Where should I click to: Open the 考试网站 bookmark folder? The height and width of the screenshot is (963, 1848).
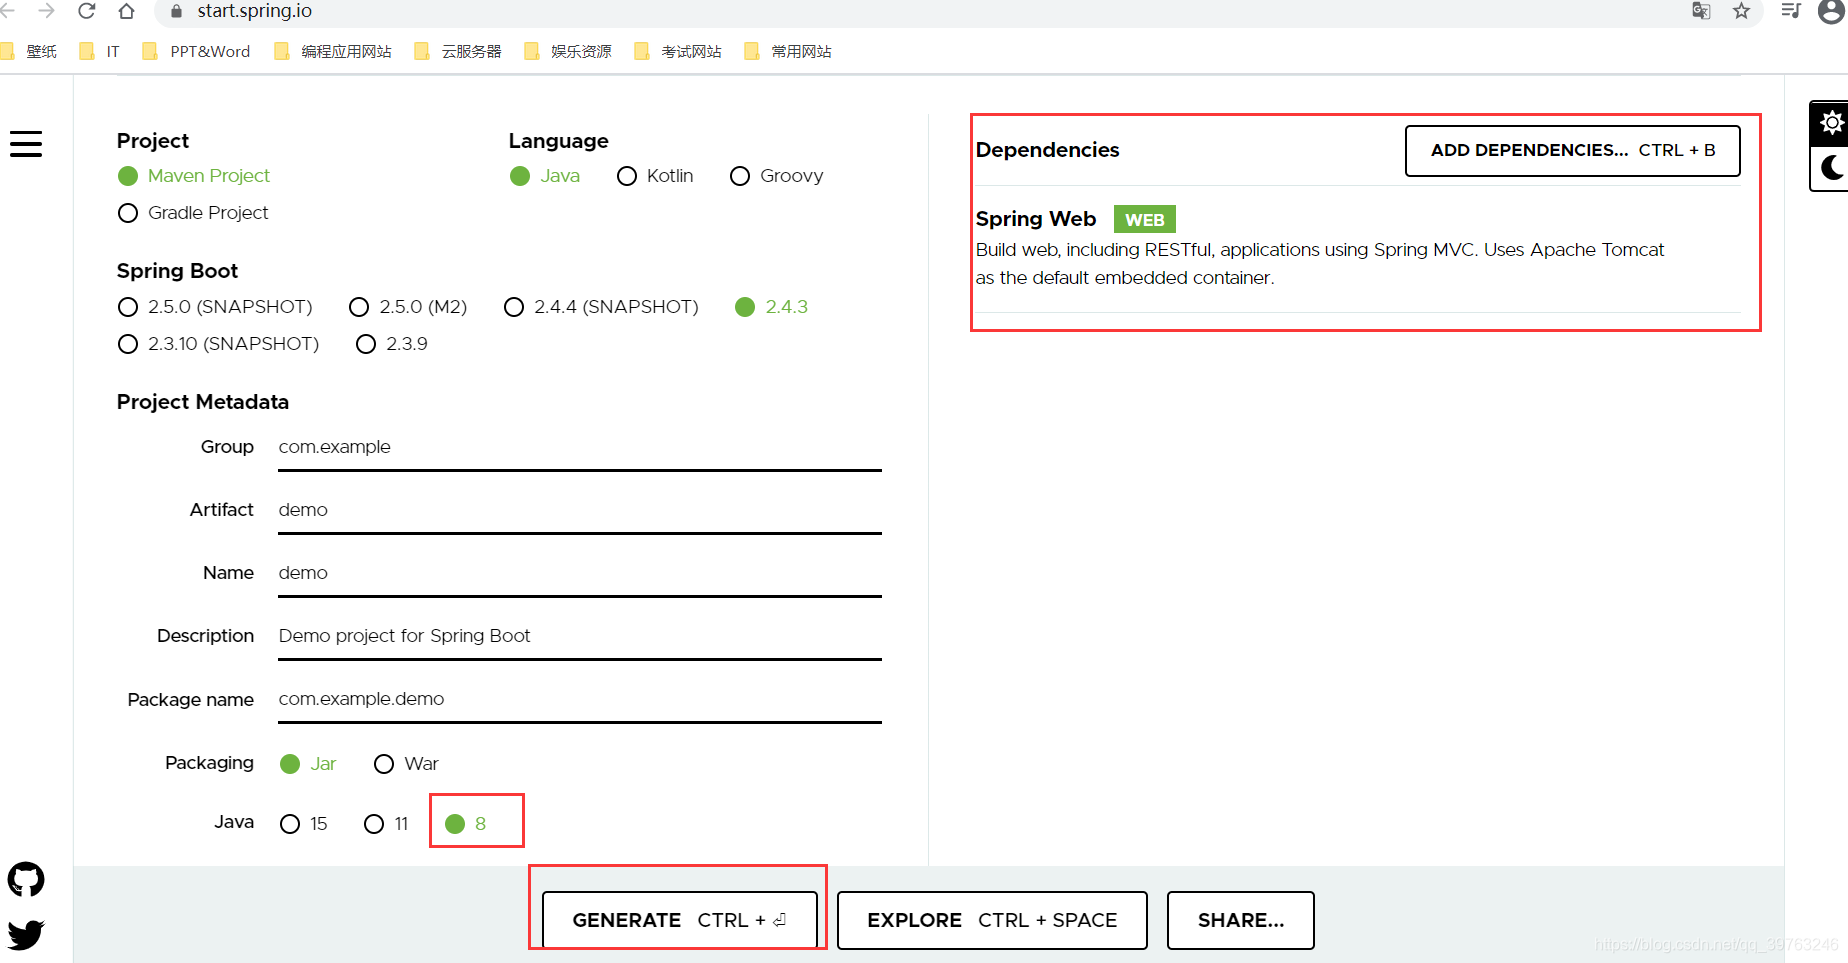click(678, 51)
